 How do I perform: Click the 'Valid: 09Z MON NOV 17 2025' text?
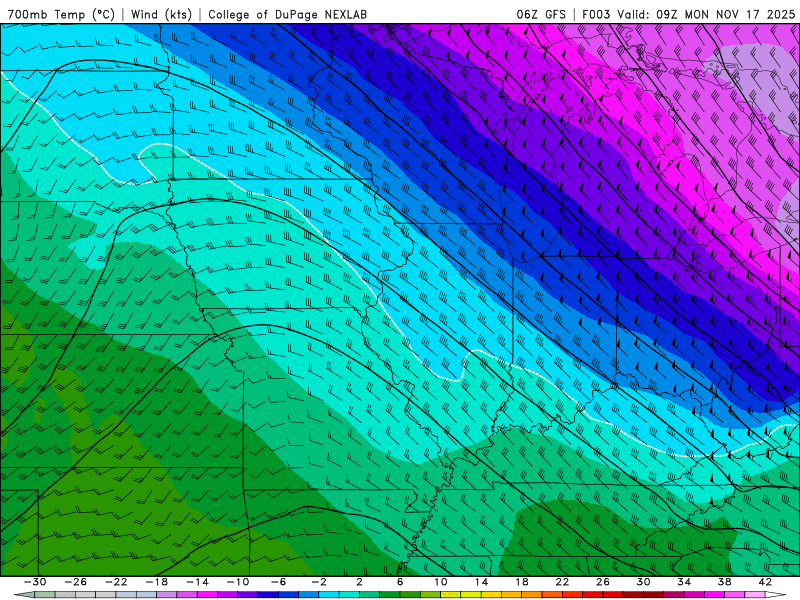coord(706,14)
